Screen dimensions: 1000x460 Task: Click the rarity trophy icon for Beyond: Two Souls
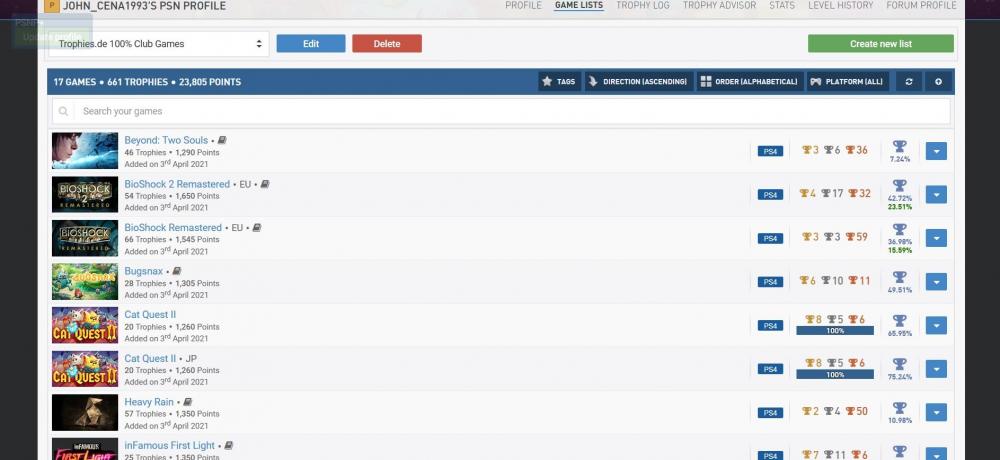click(x=899, y=145)
